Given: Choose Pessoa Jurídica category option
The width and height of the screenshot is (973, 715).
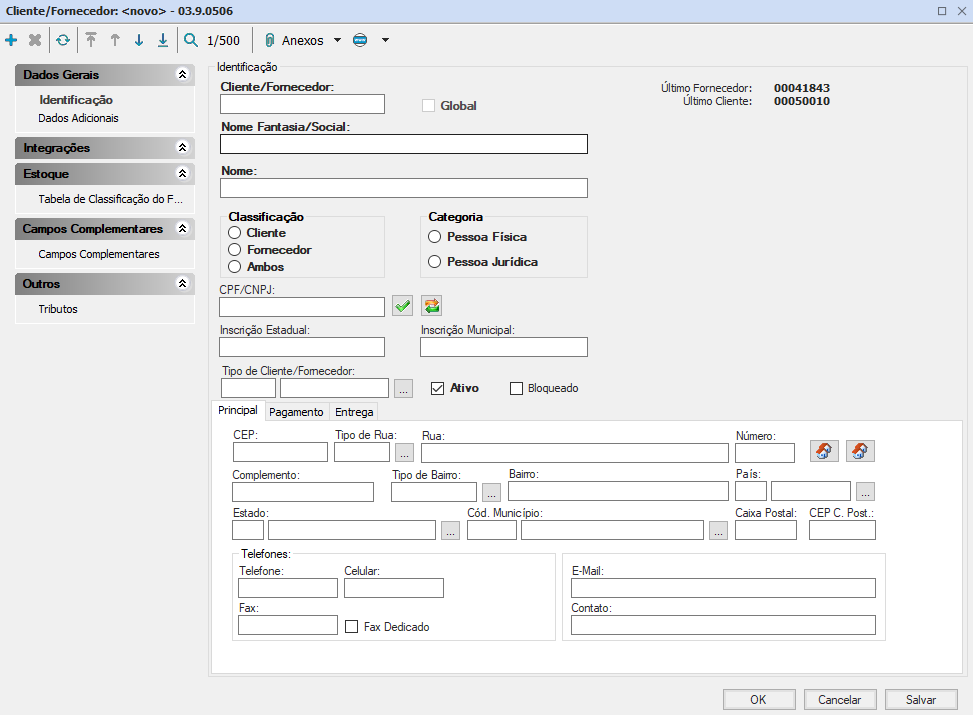Looking at the screenshot, I should tap(434, 262).
